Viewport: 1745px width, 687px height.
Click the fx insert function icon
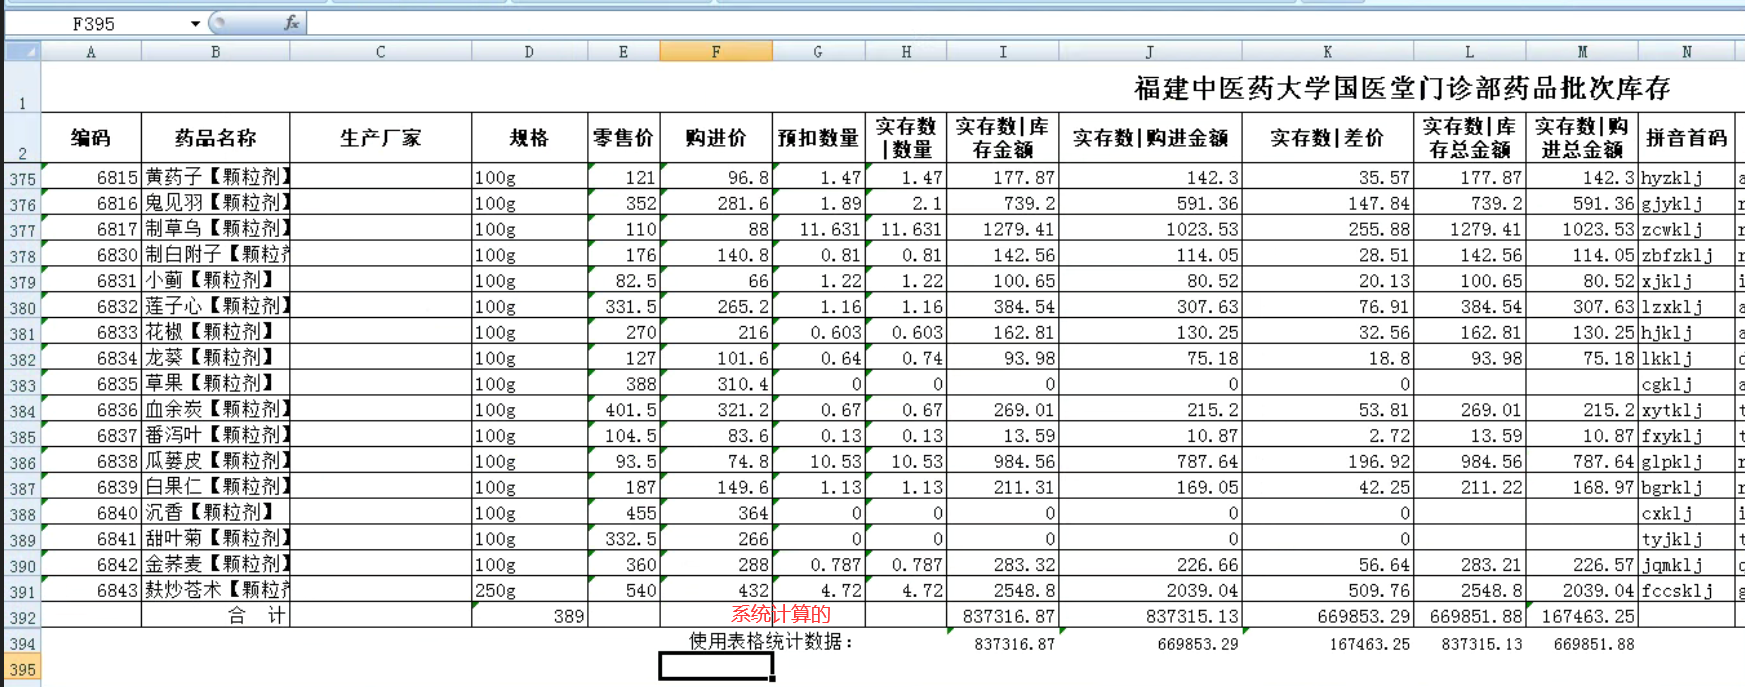tap(291, 23)
